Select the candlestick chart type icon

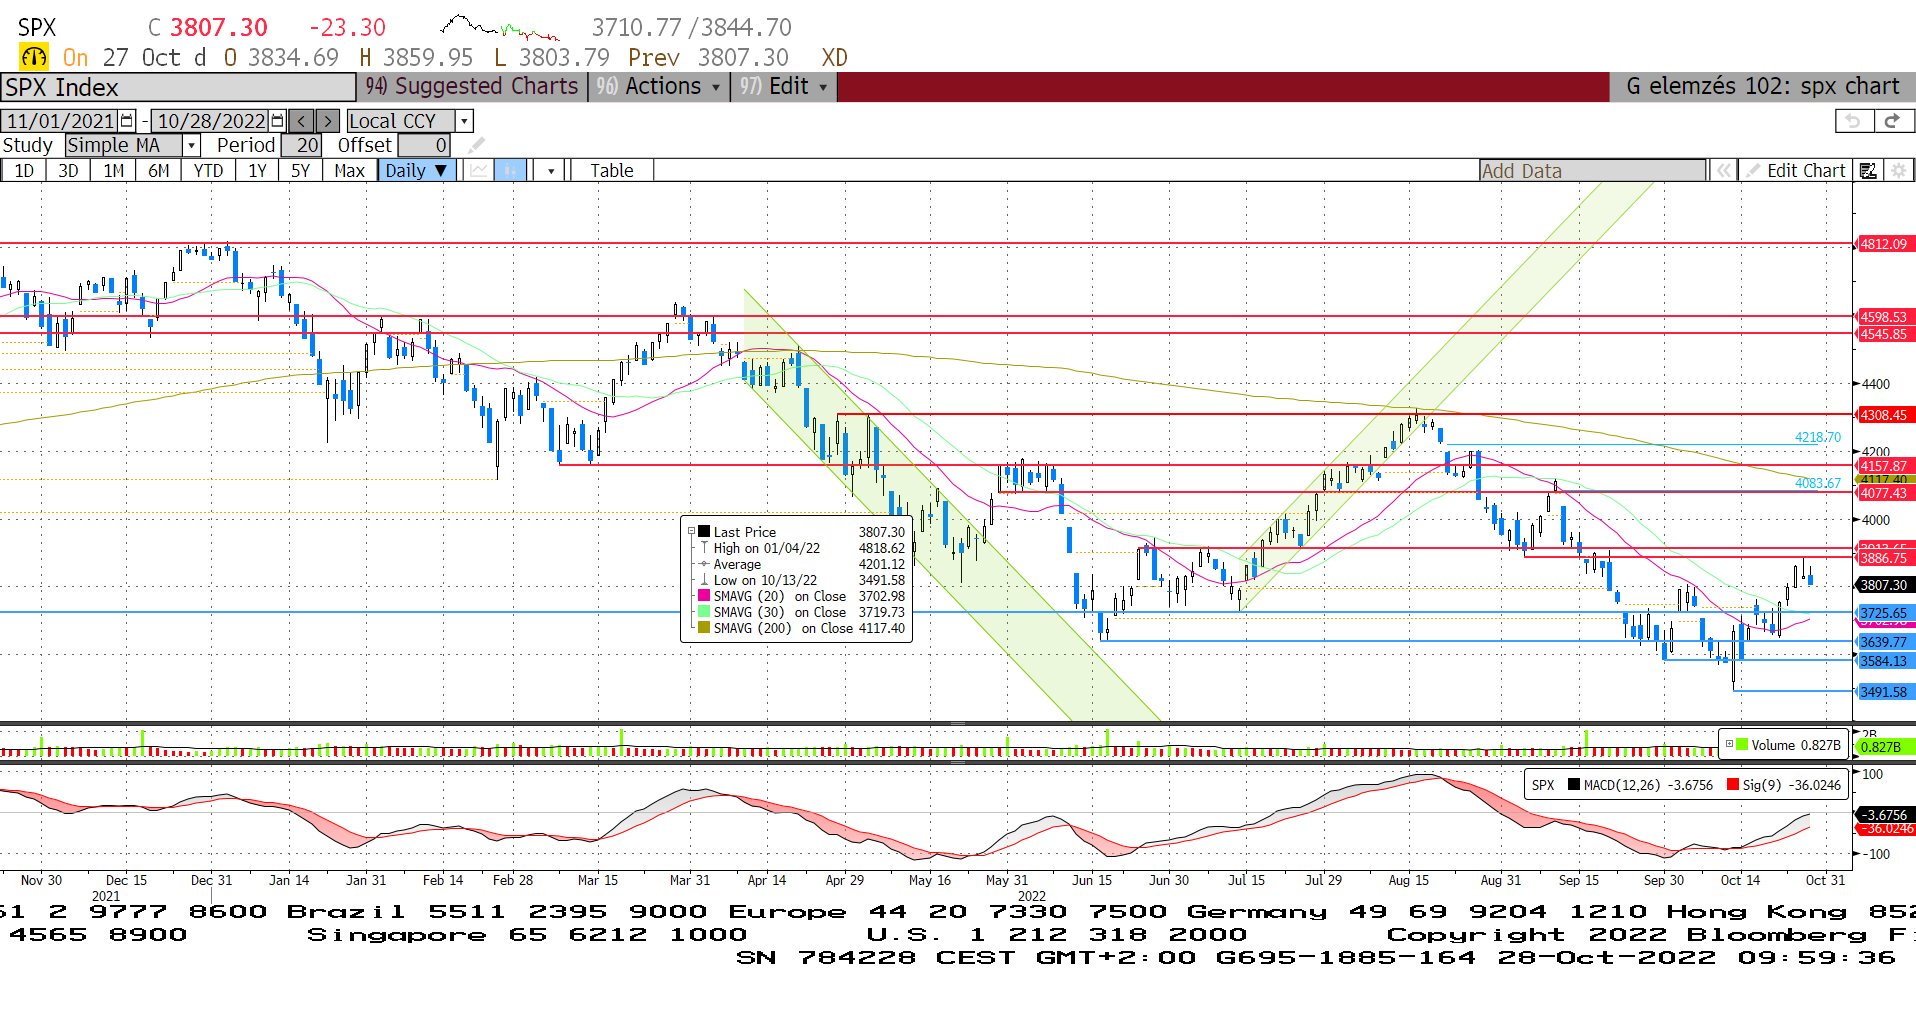[x=510, y=171]
